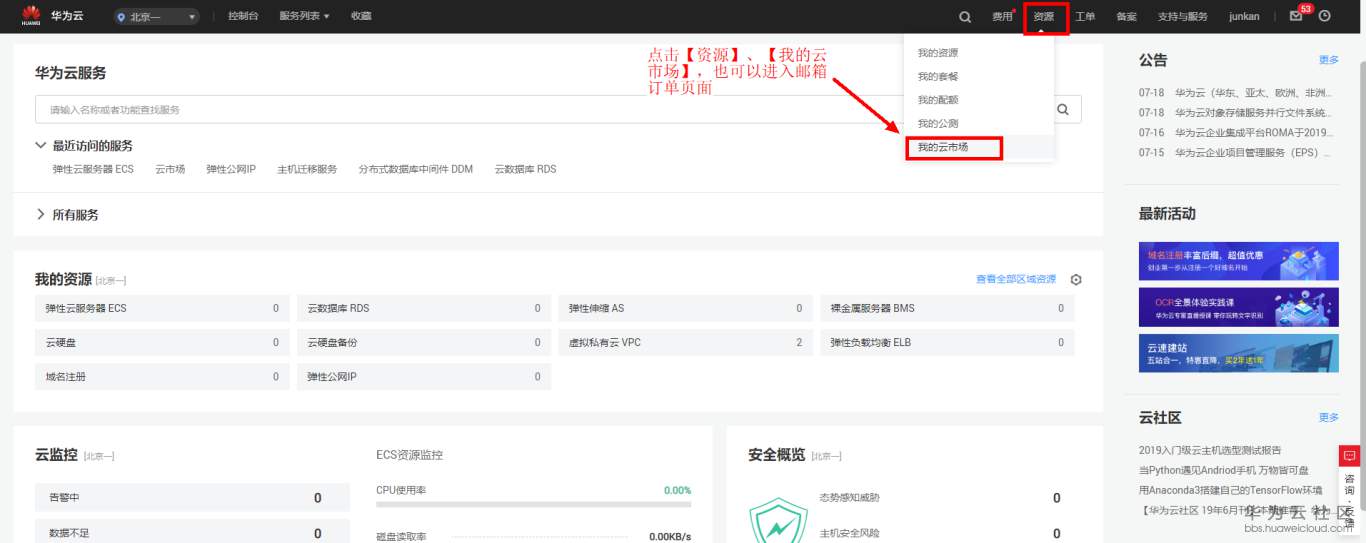
Task: Open 2019入门级云主机选型测试报告 post
Action: click(x=1210, y=450)
